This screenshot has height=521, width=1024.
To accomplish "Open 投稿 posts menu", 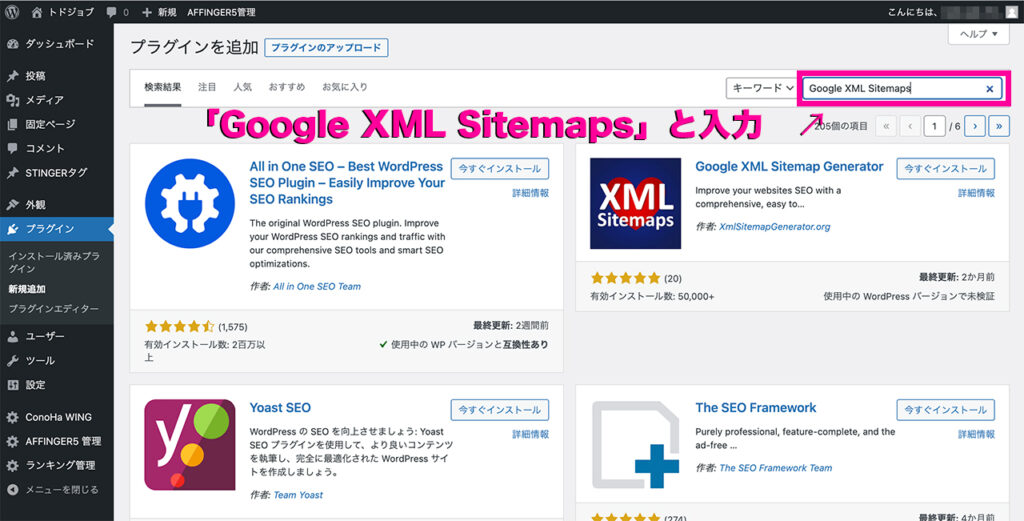I will (57, 76).
